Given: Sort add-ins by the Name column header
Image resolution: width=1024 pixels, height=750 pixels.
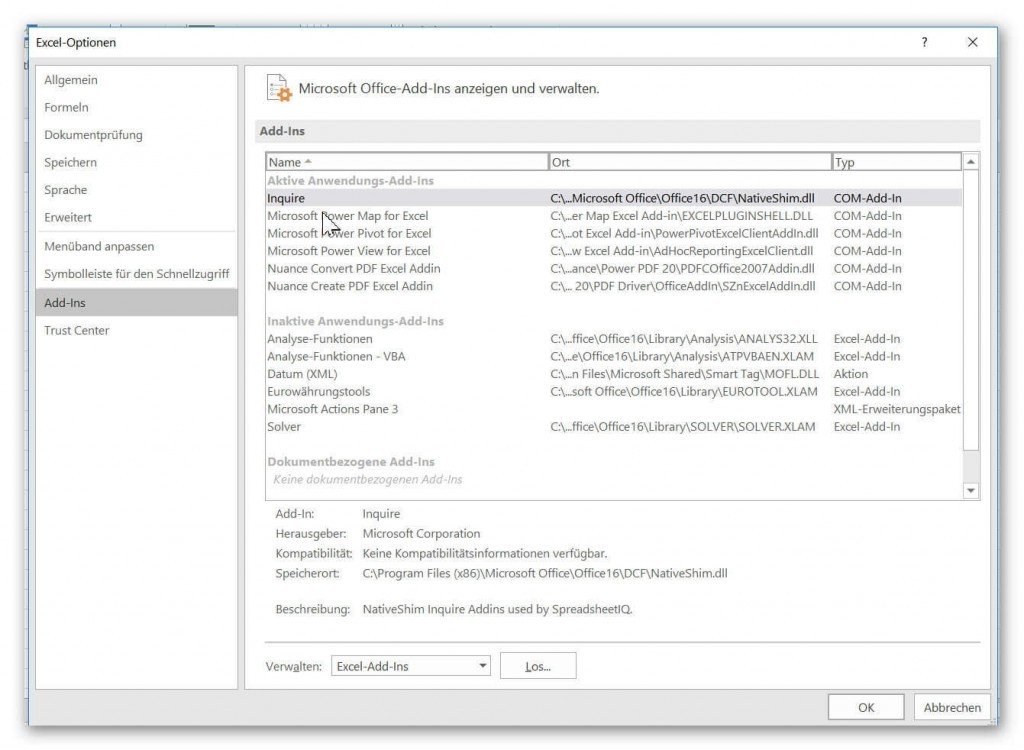Looking at the screenshot, I should point(407,162).
